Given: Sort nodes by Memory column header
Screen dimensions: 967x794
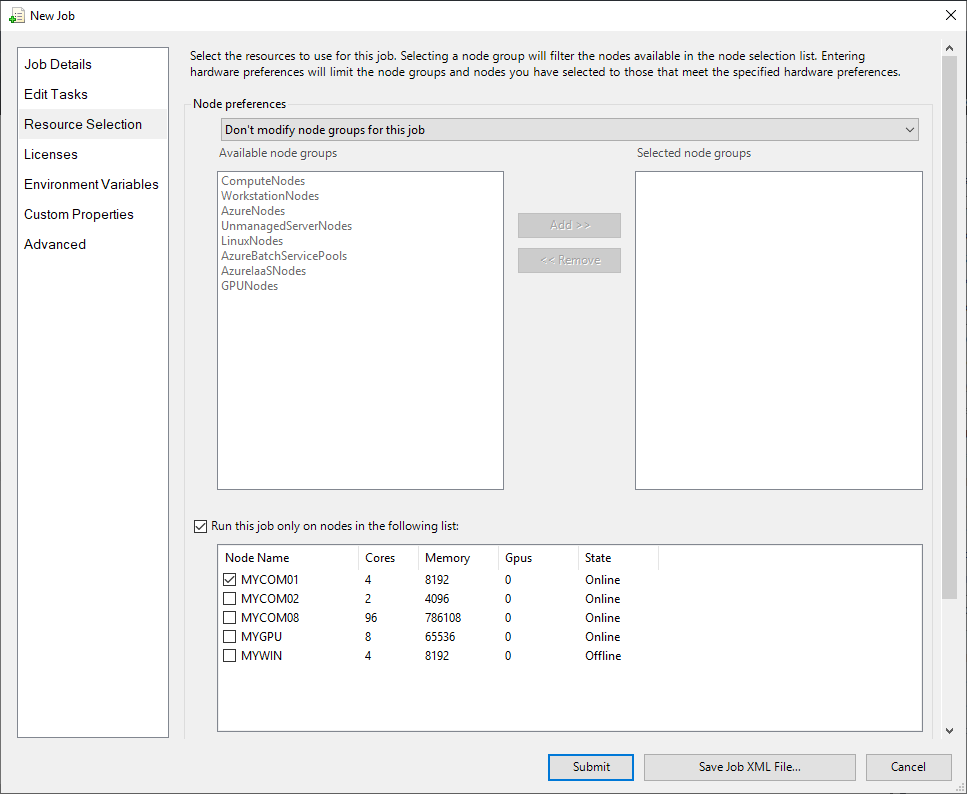Looking at the screenshot, I should [447, 558].
